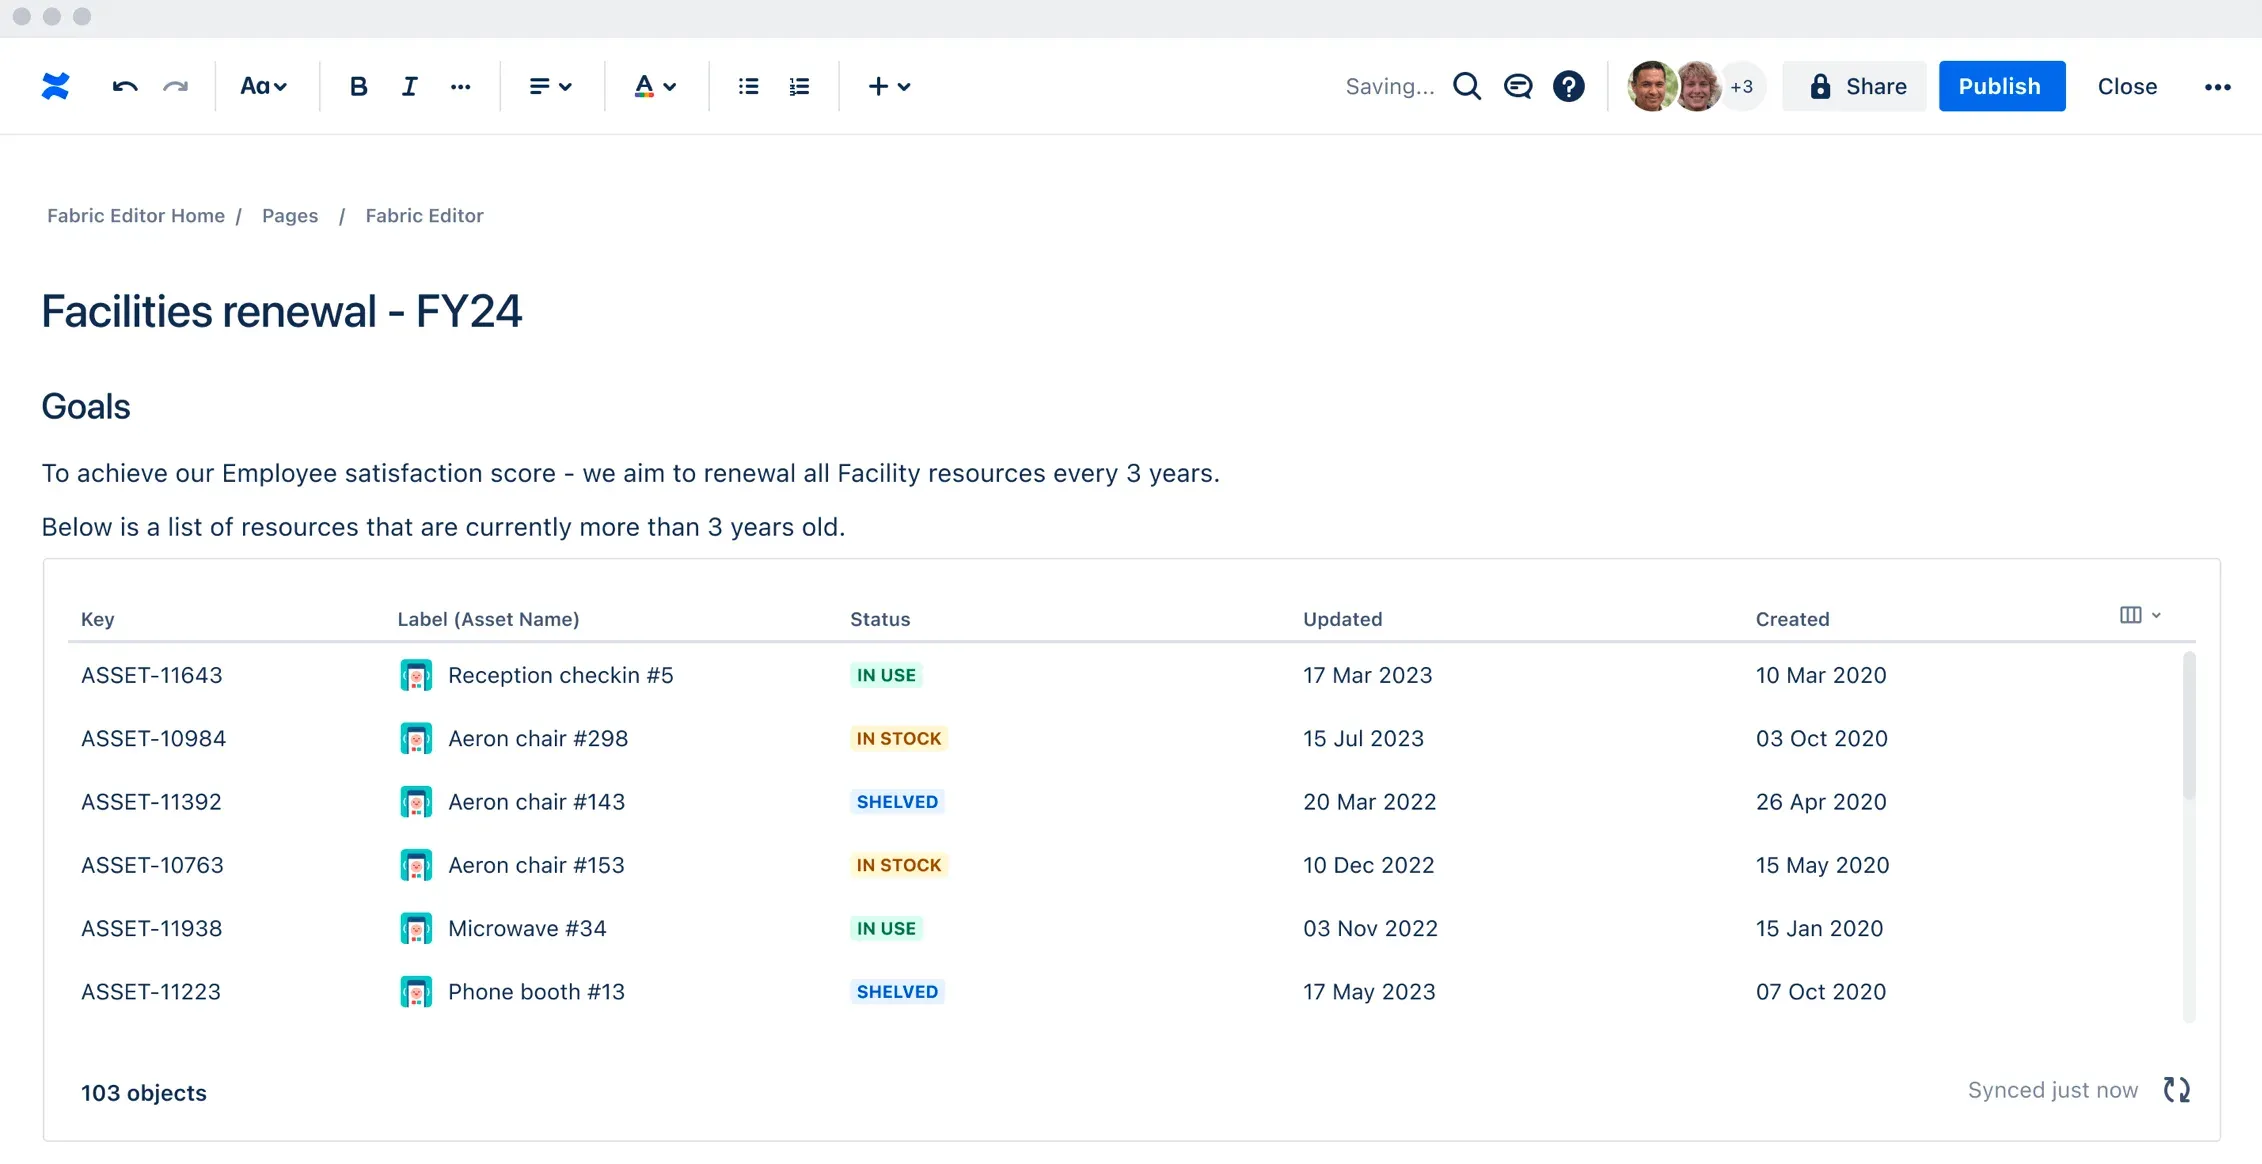
Task: Open the Pages breadcrumb link
Action: tap(290, 215)
